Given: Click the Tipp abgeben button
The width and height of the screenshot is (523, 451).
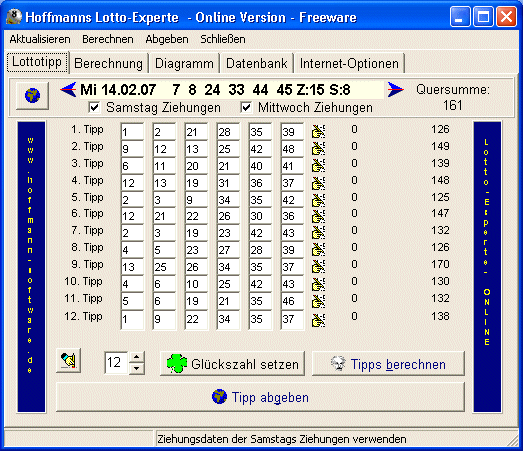Looking at the screenshot, I should click(x=260, y=397).
